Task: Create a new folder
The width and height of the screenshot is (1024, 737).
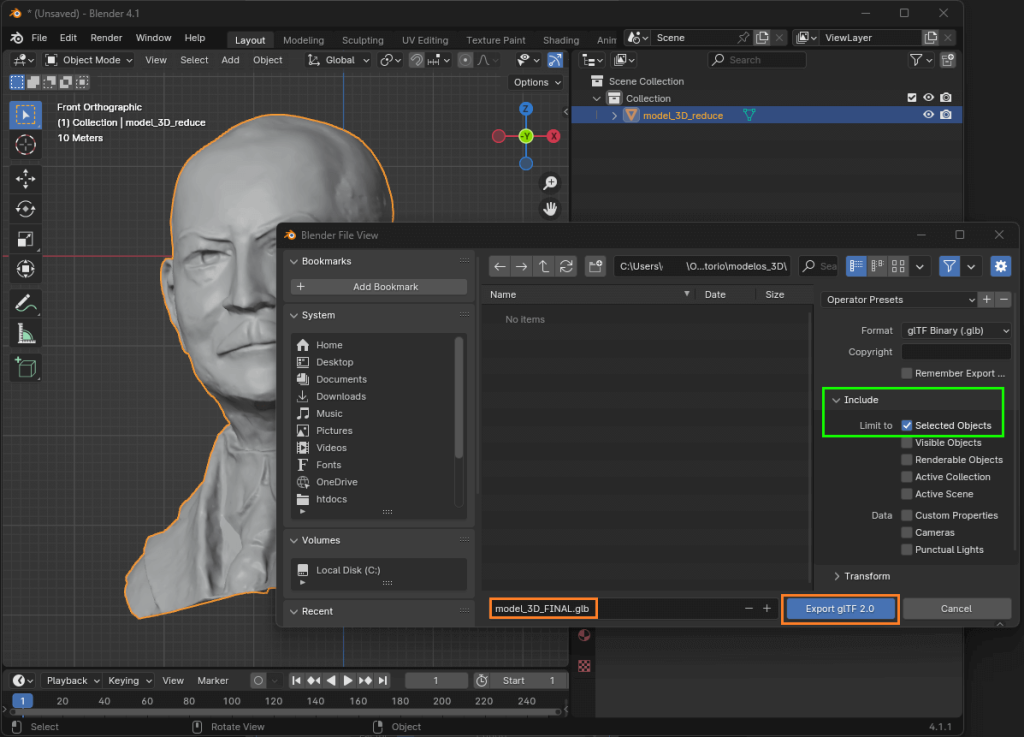Action: click(x=595, y=266)
